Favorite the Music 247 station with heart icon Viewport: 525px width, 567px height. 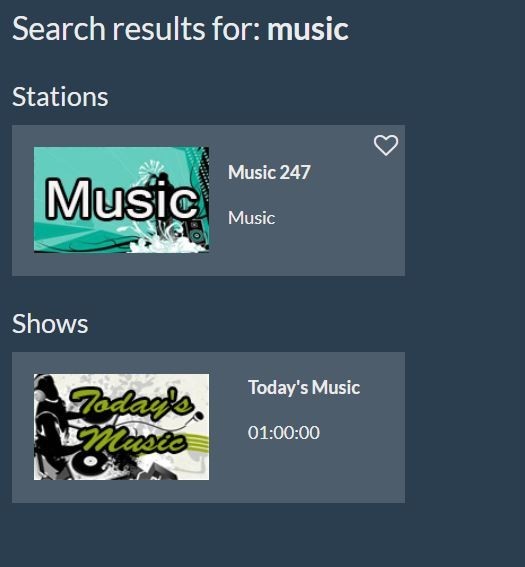[x=386, y=145]
